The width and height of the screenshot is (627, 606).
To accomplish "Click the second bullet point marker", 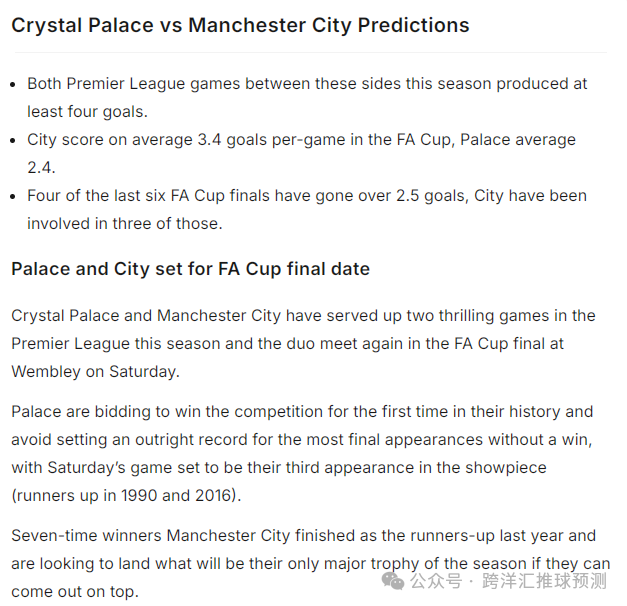I will click(x=13, y=141).
